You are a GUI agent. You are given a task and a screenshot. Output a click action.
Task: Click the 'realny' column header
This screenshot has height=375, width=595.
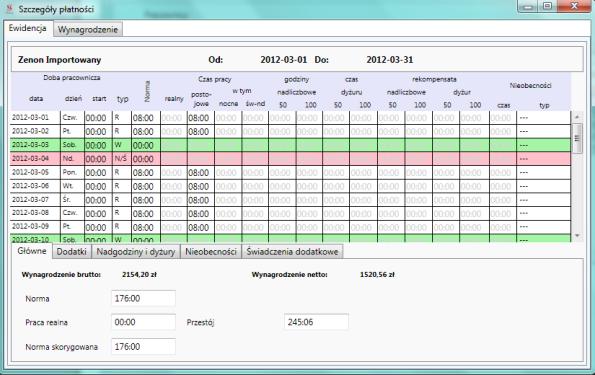click(174, 99)
